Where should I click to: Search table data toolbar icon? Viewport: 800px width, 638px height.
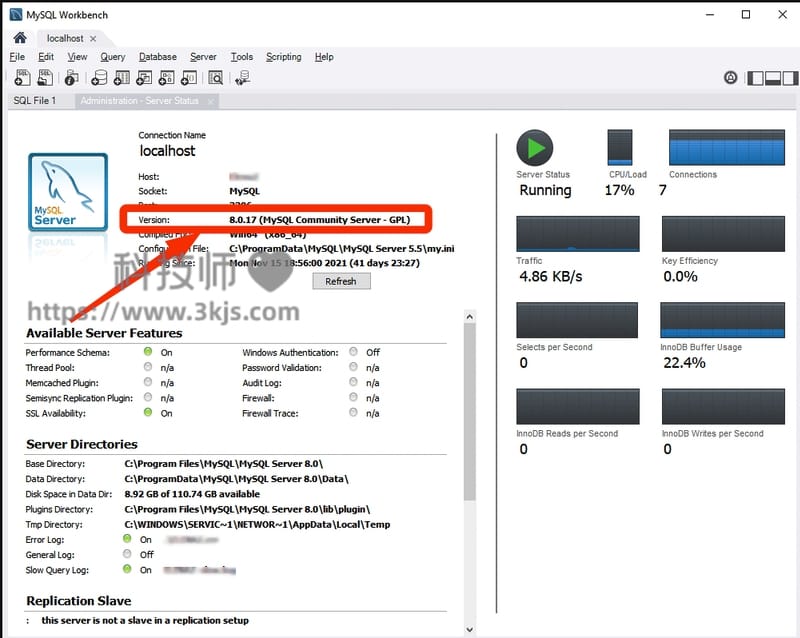(216, 78)
